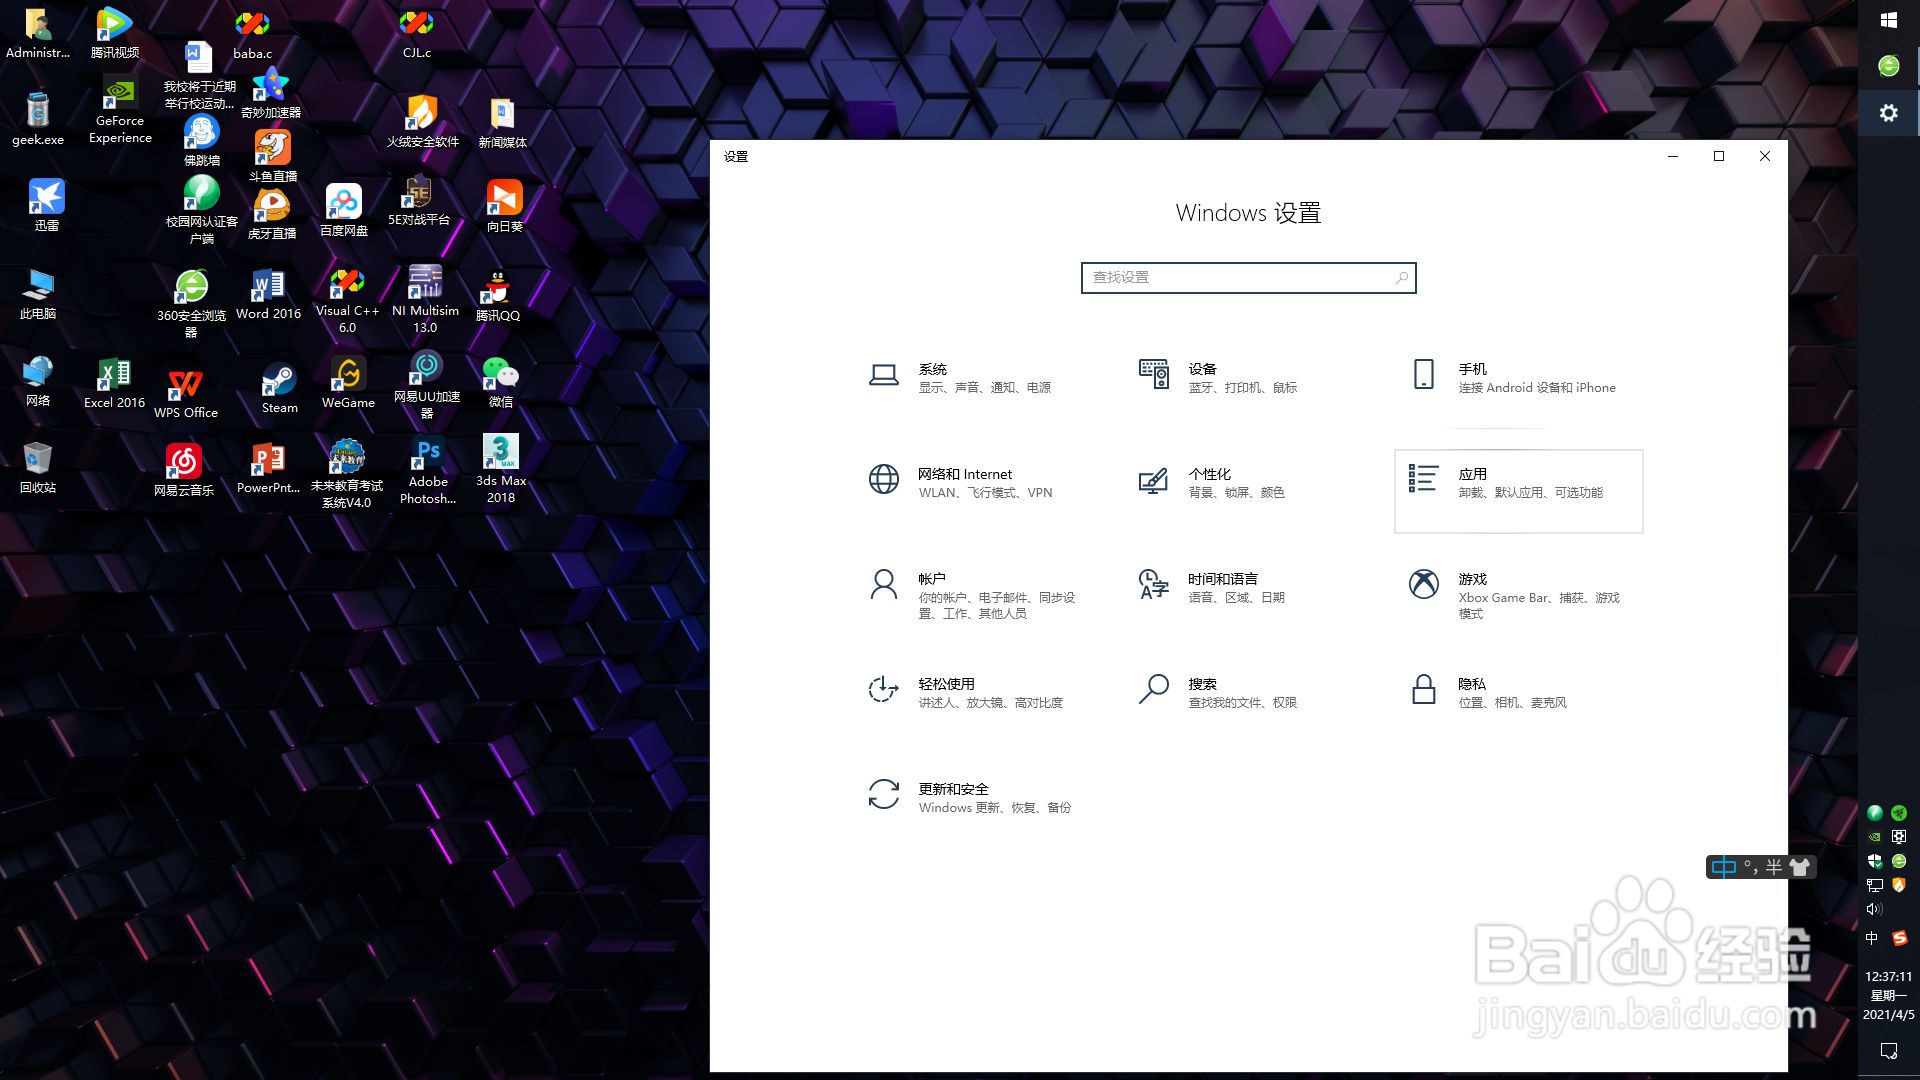Viewport: 1920px width, 1080px height.
Task: Click the Settings gear on the taskbar
Action: [1888, 113]
